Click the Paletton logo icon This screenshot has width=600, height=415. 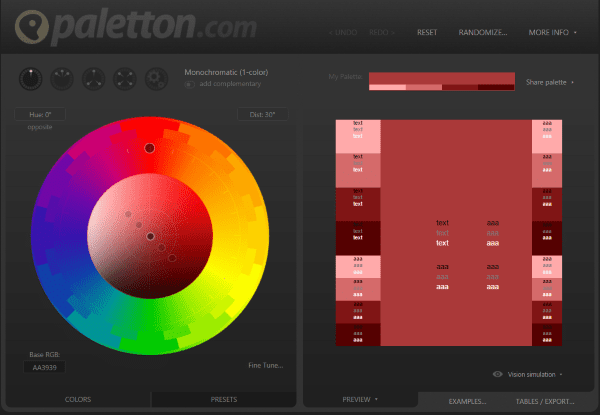tap(32, 26)
